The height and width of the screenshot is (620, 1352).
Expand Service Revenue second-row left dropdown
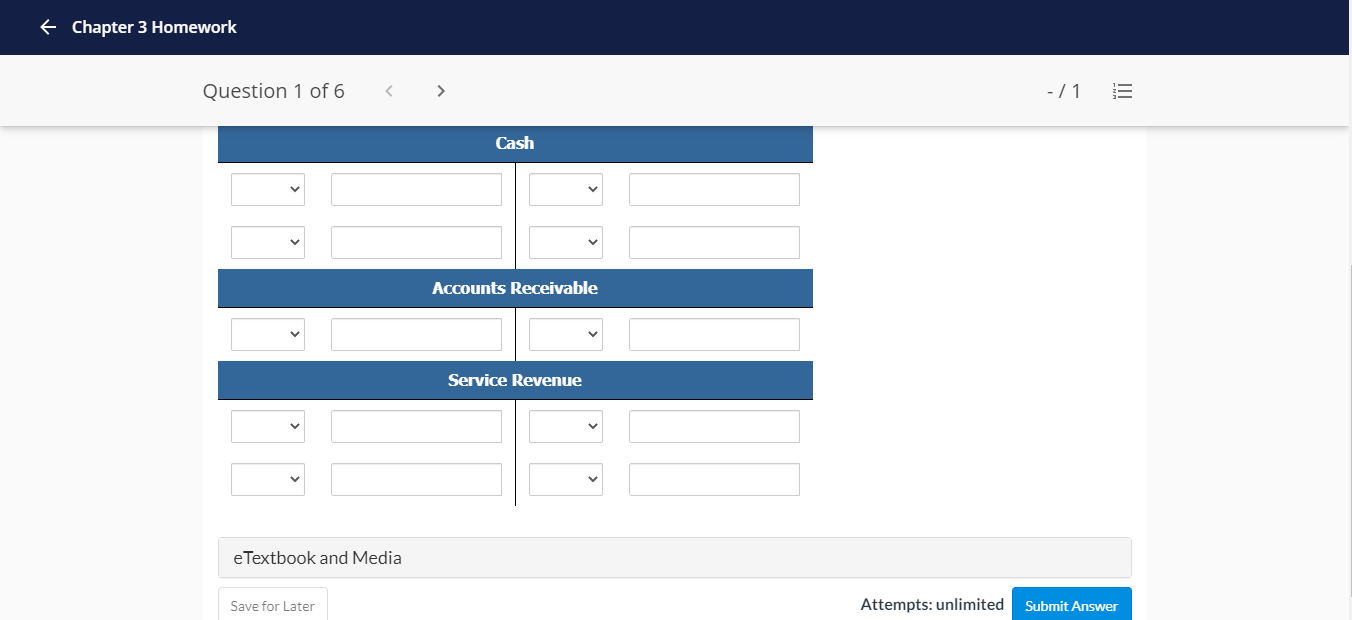268,480
